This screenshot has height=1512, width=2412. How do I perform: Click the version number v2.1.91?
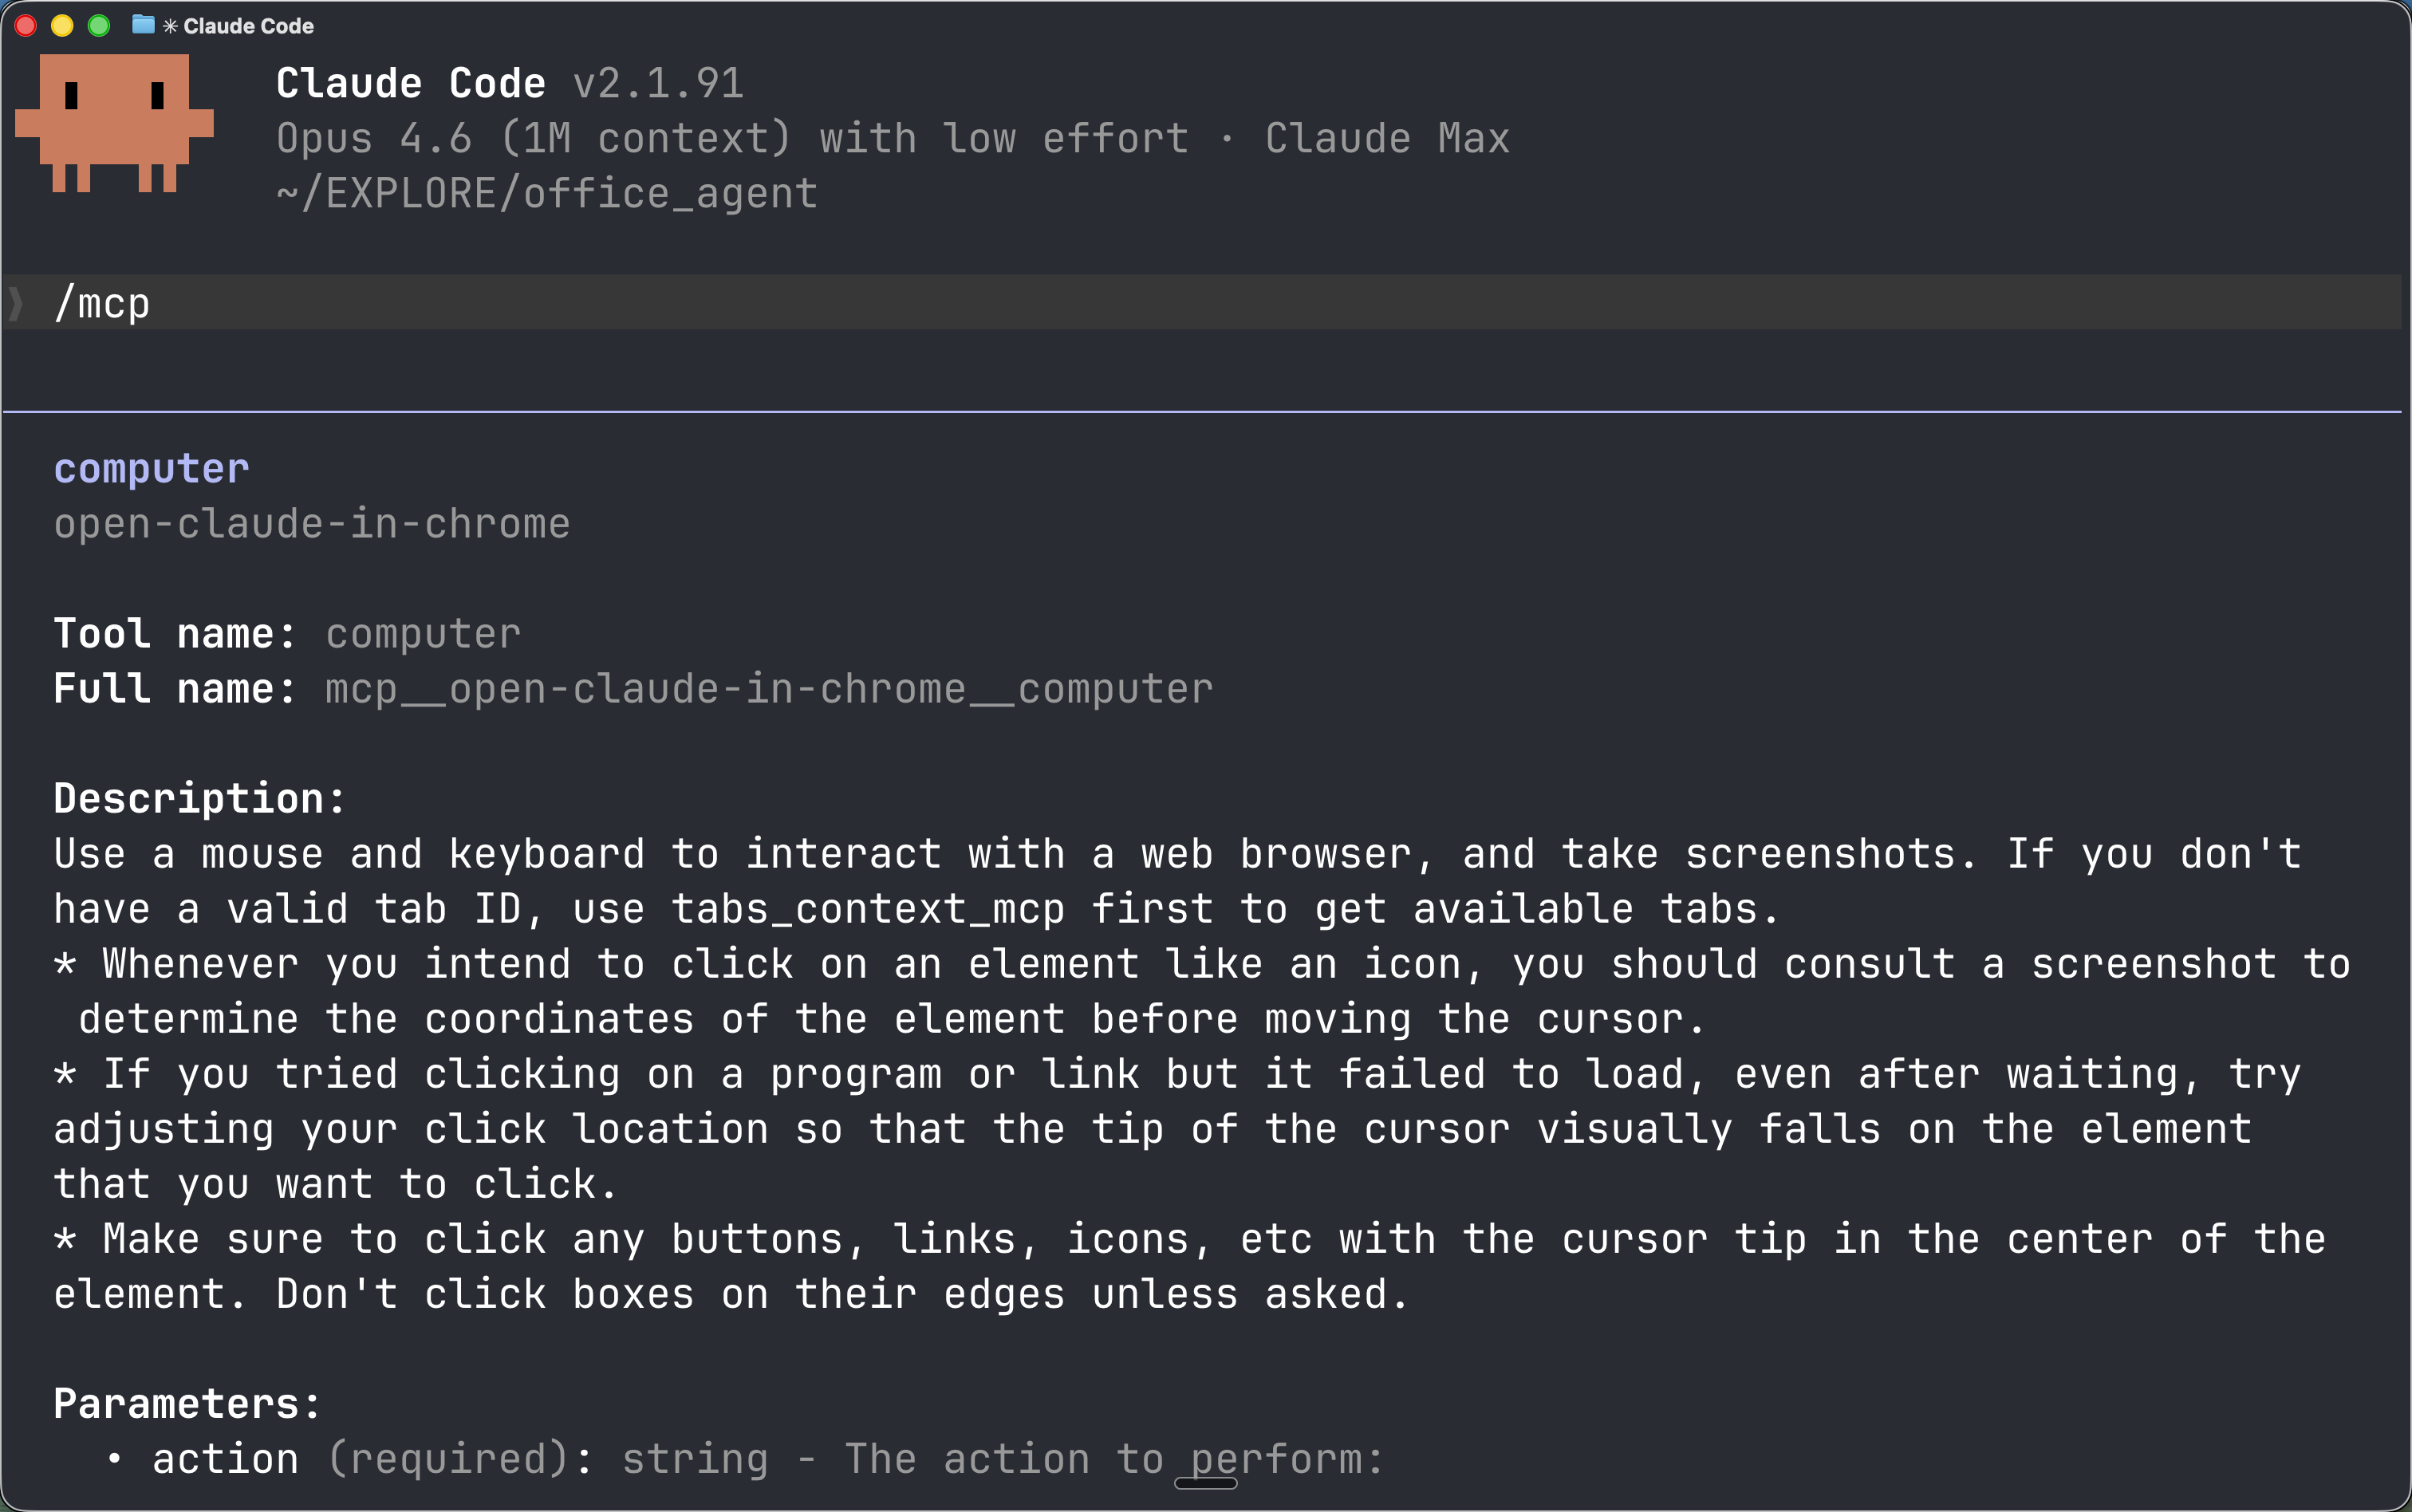coord(658,83)
